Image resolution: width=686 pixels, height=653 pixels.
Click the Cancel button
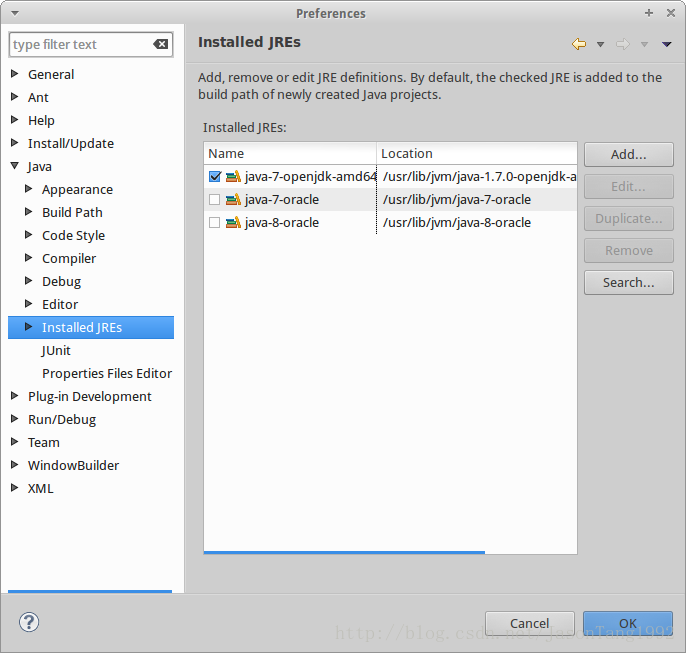click(530, 623)
